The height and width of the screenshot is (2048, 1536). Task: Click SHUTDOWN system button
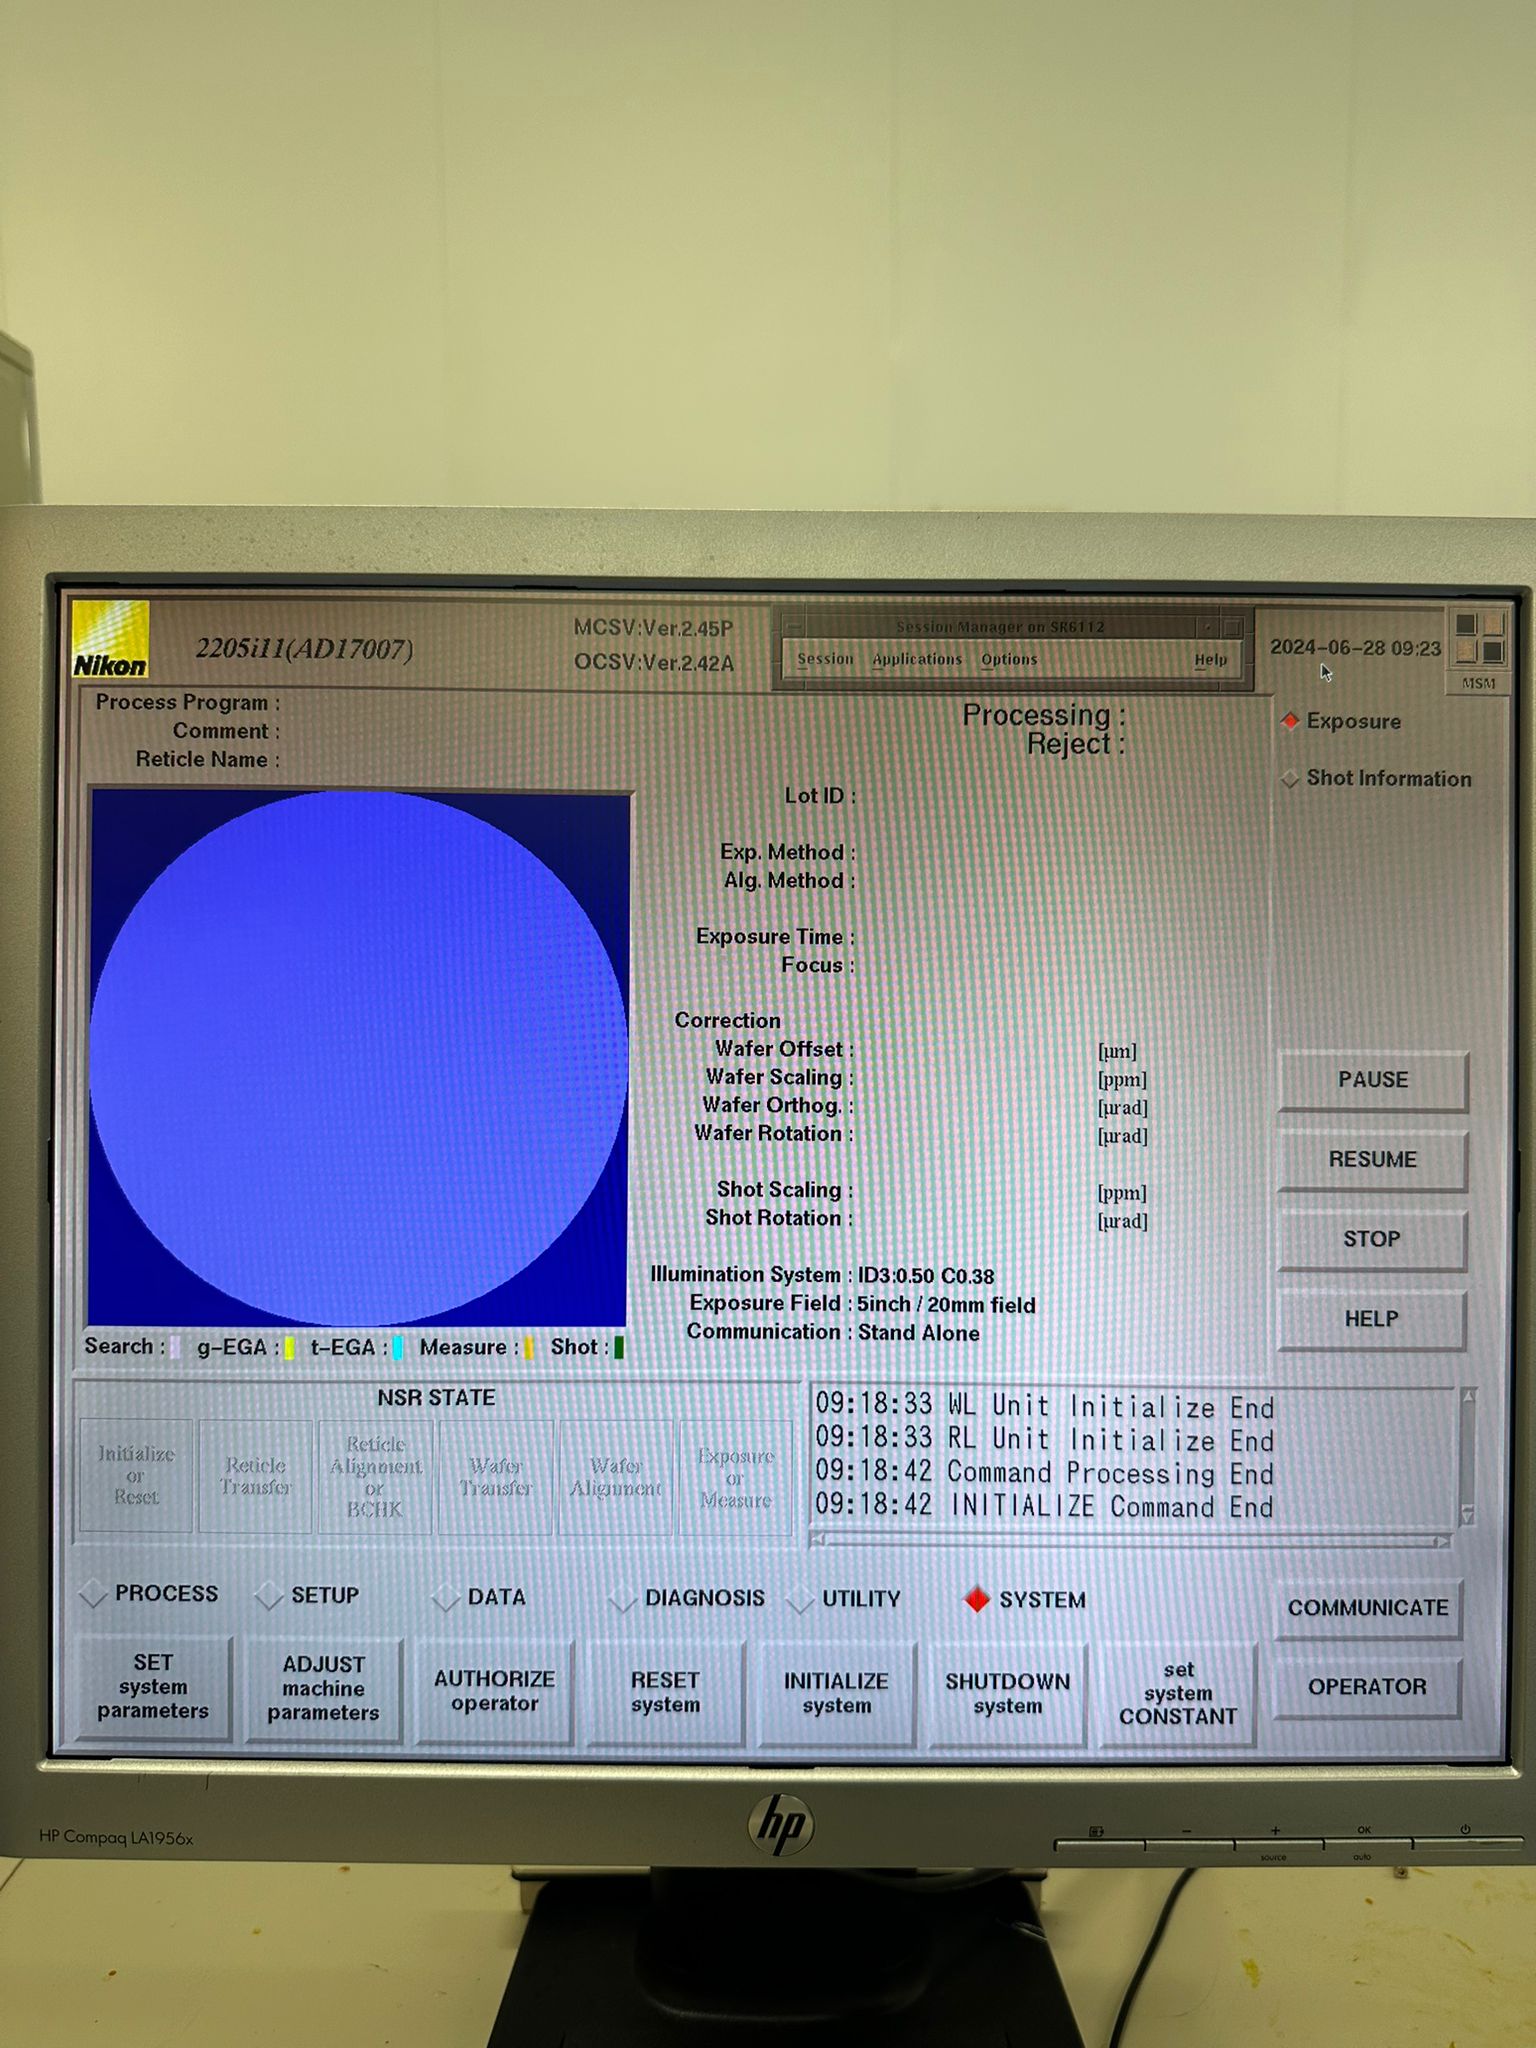click(x=1007, y=1694)
